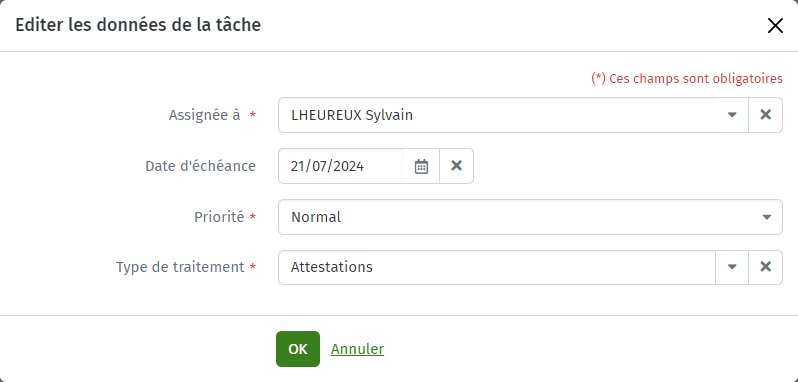Close the Editer les données dialog
This screenshot has height=382, width=798.
(775, 26)
